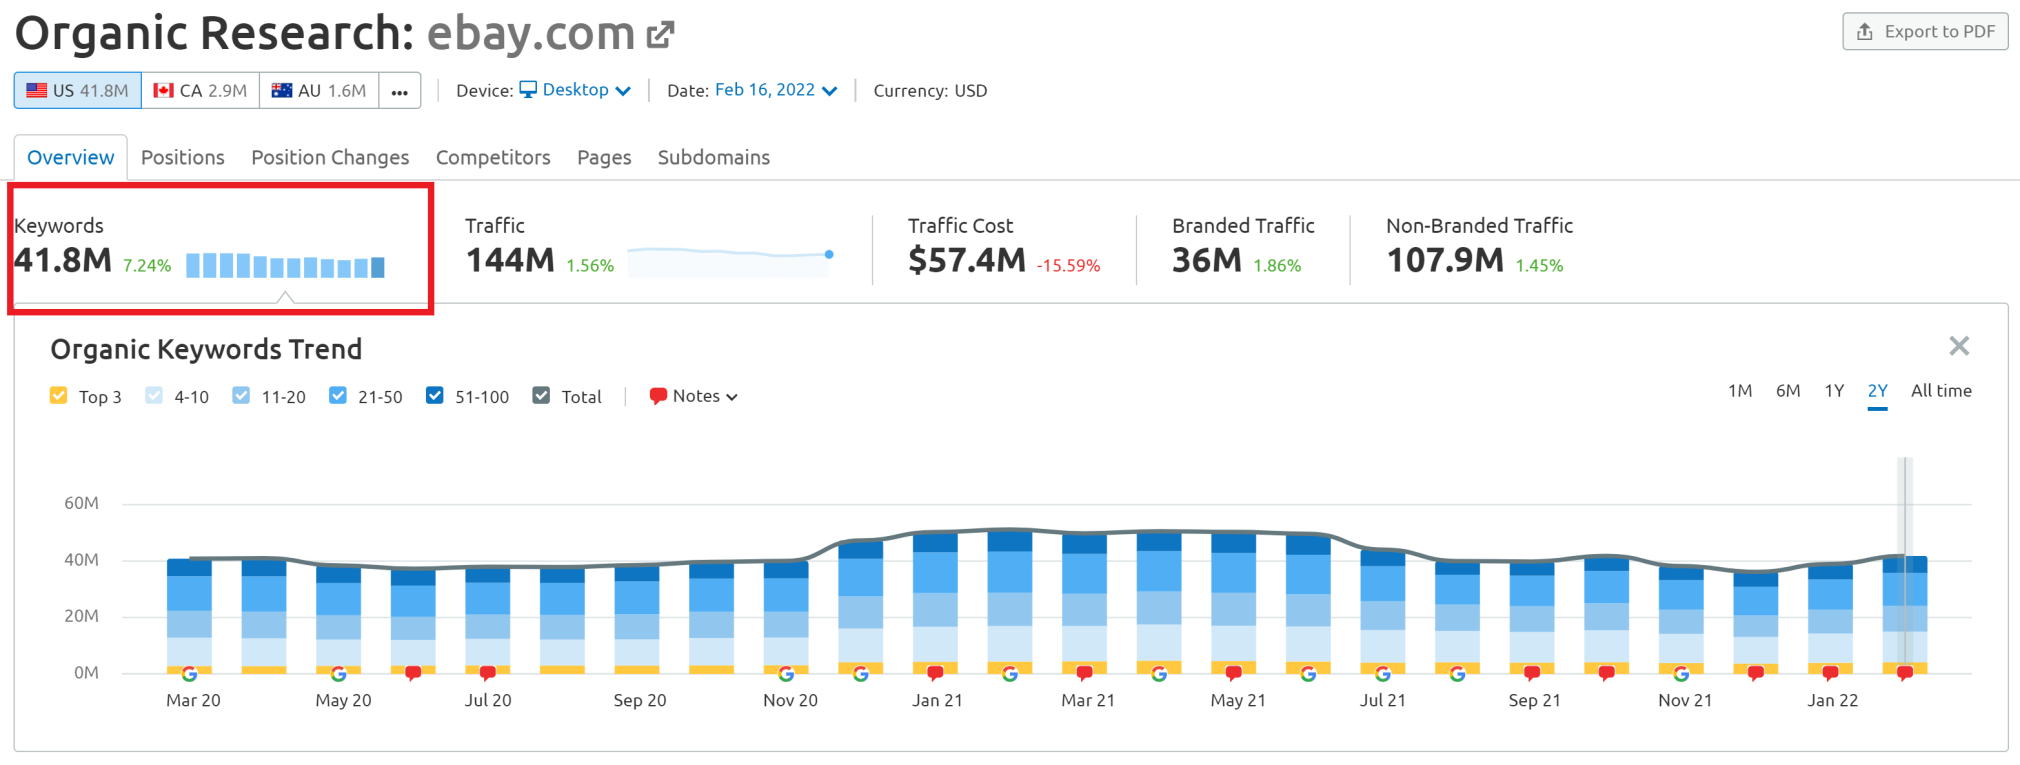Open the Feb 16, 2022 date picker
This screenshot has width=2020, height=765.
[776, 90]
